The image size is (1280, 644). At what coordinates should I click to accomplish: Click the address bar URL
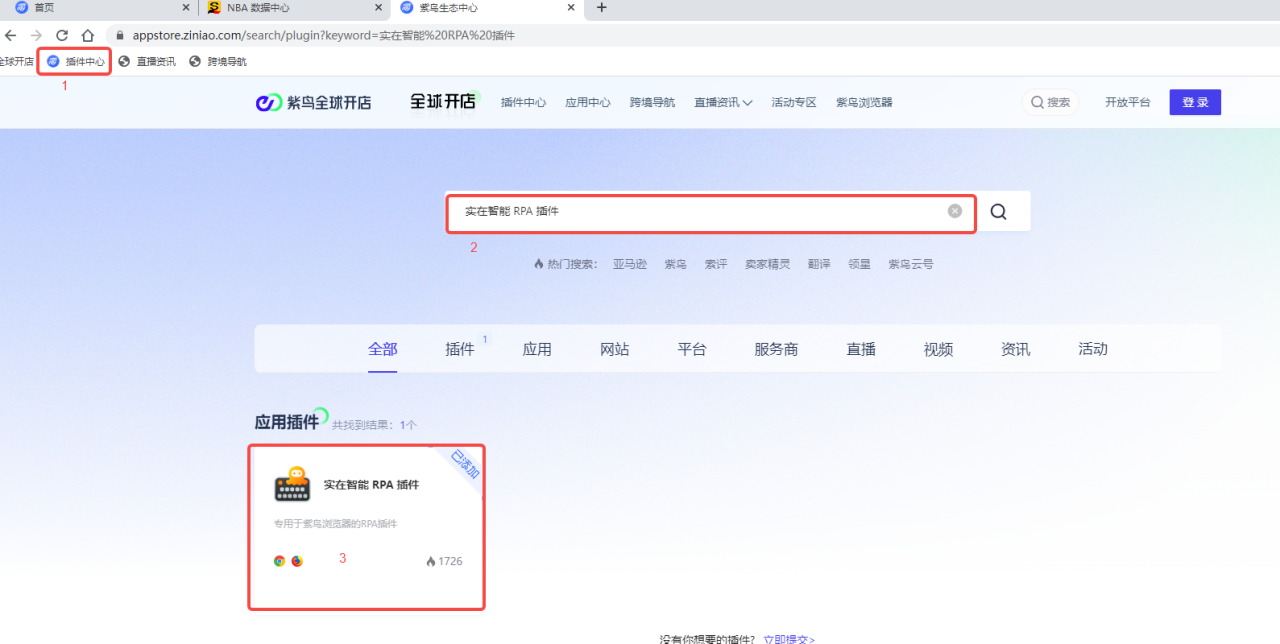coord(323,35)
